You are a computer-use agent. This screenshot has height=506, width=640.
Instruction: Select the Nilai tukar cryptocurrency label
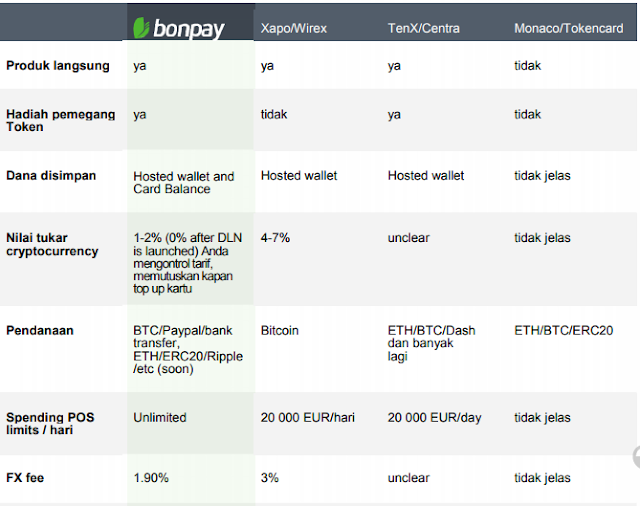tap(52, 244)
